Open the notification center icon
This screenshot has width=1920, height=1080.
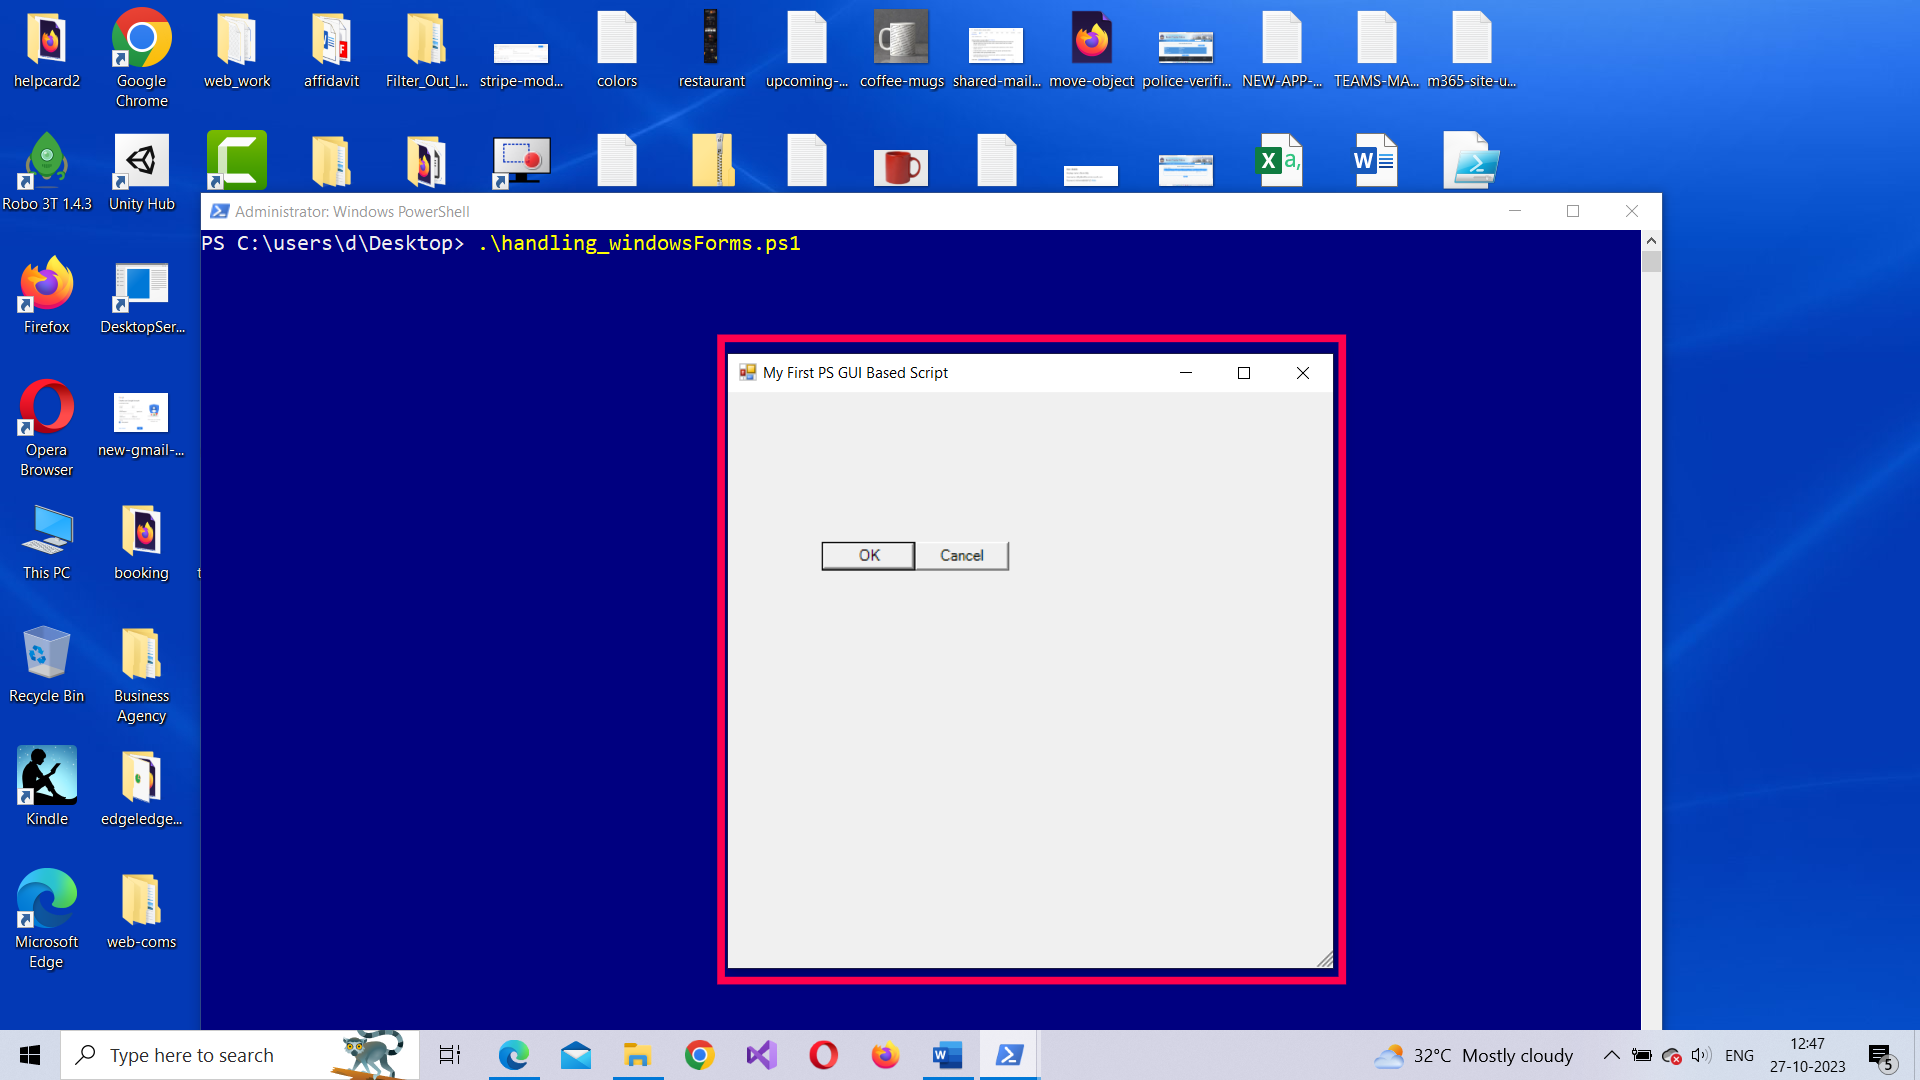point(1881,1055)
